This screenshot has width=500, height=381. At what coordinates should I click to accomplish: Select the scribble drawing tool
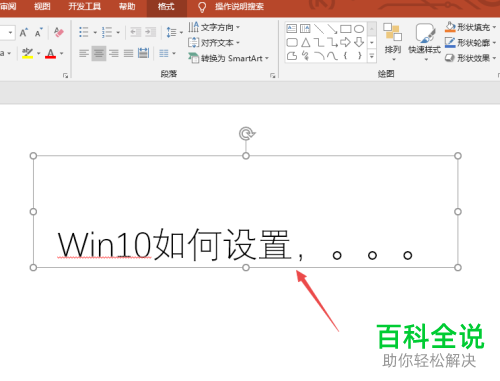pos(305,56)
